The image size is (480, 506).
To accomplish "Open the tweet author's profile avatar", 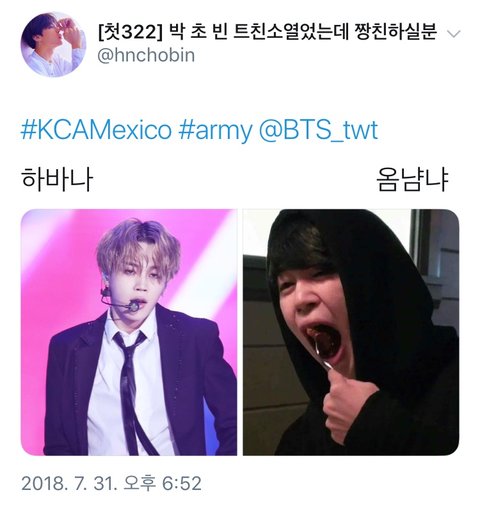I will 53,44.
